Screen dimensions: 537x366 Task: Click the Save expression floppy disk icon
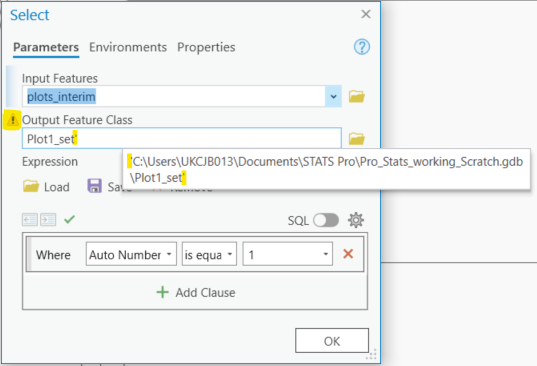pos(95,186)
